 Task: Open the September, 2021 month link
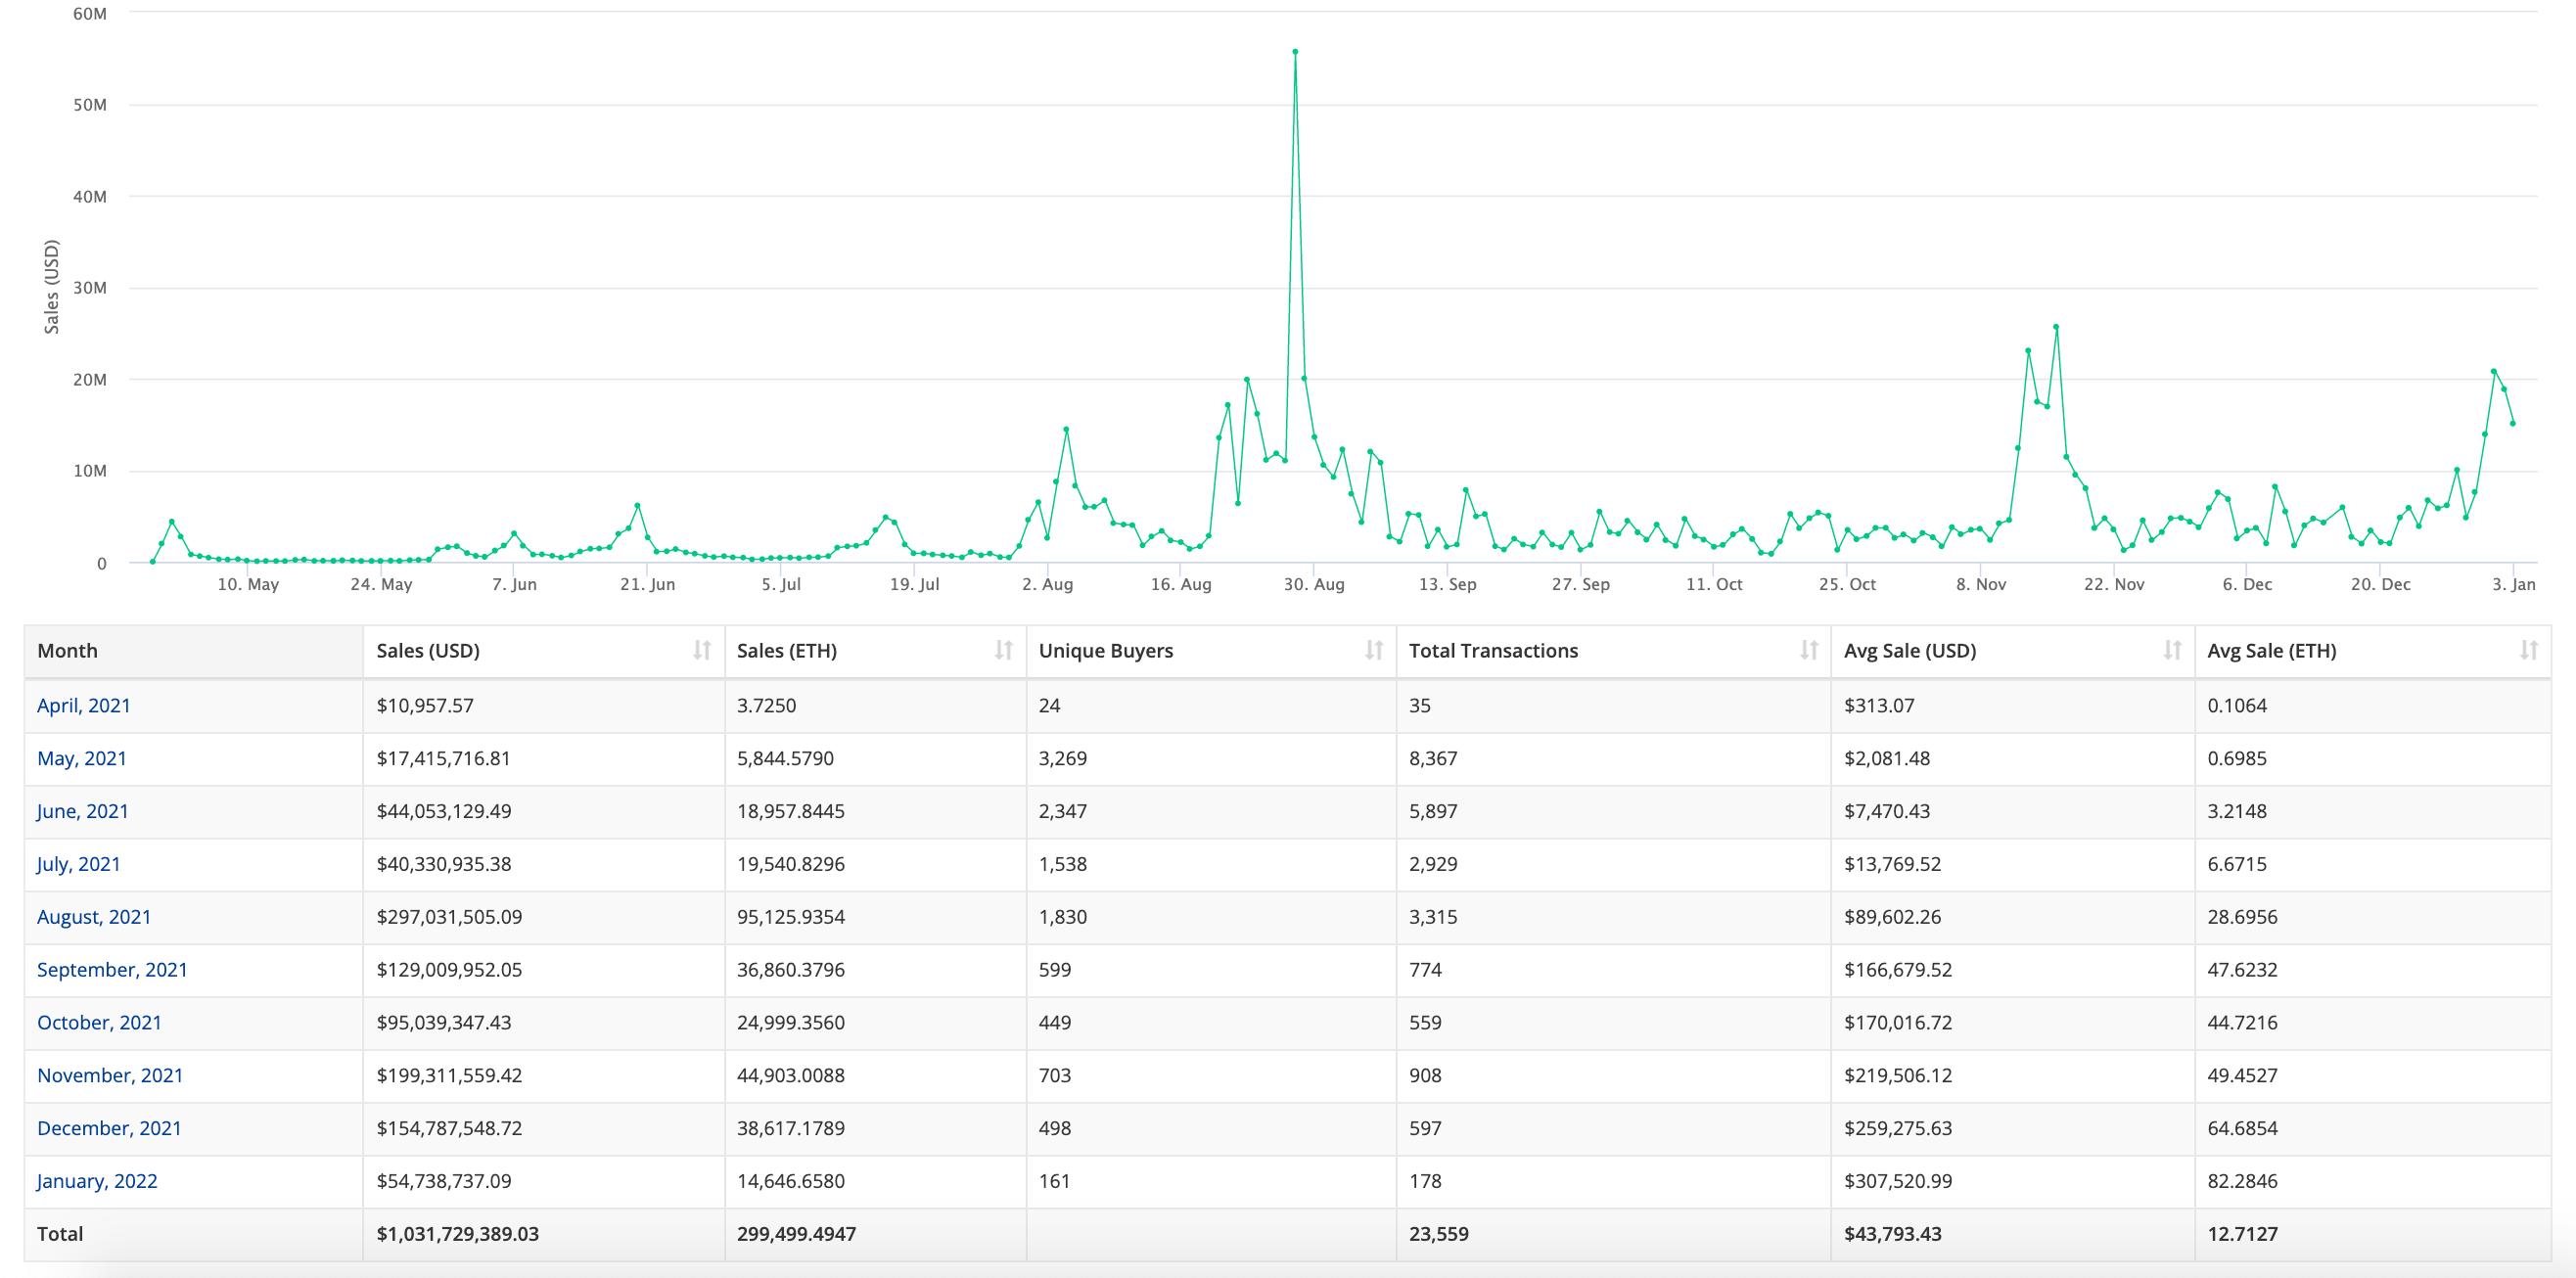112,970
